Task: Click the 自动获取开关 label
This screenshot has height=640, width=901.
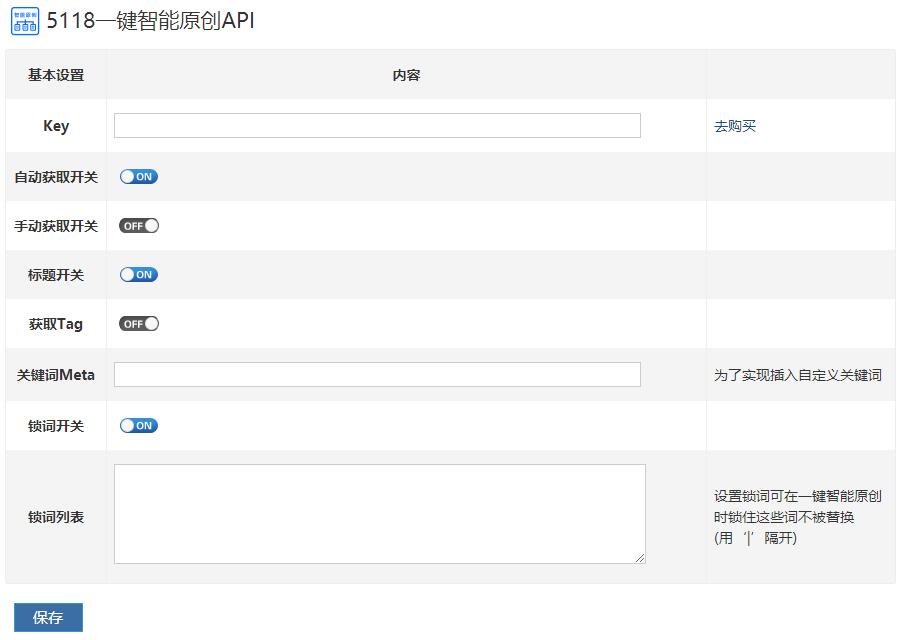Action: (56, 177)
